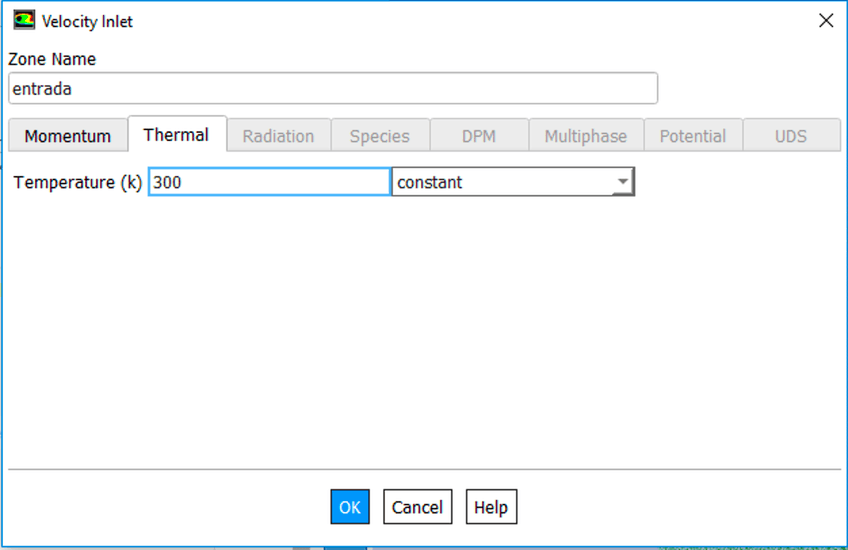Click the Temperature value field showing 300
Viewport: 848px width, 550px height.
click(x=268, y=182)
